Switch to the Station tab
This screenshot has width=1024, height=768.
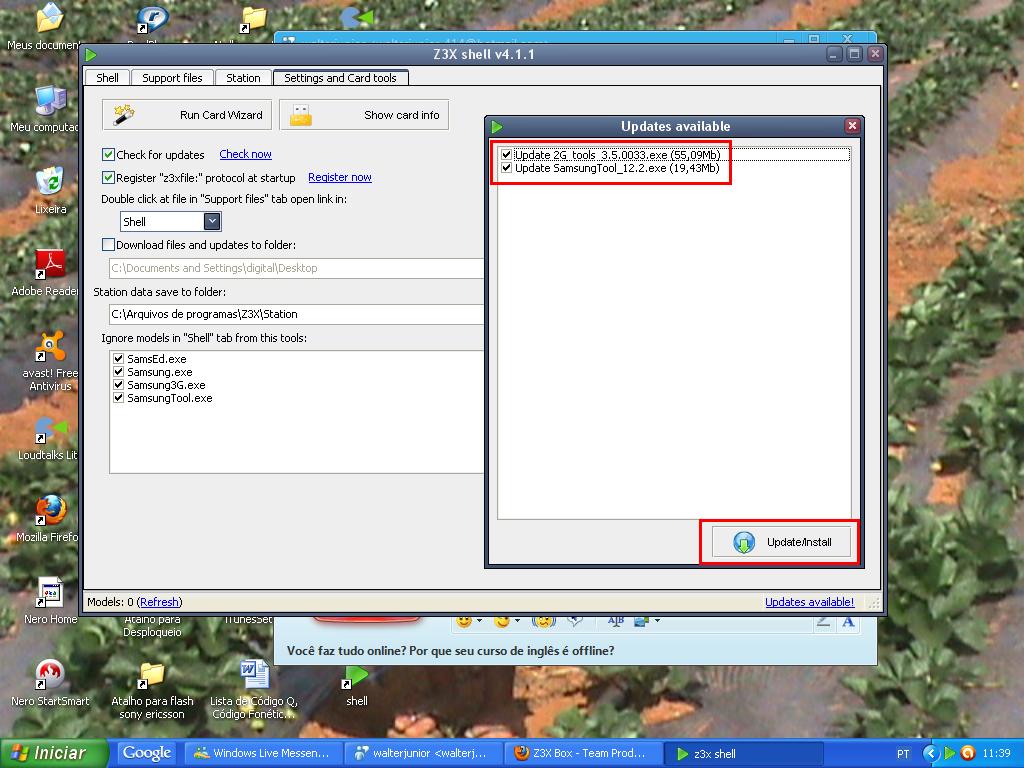click(x=243, y=78)
